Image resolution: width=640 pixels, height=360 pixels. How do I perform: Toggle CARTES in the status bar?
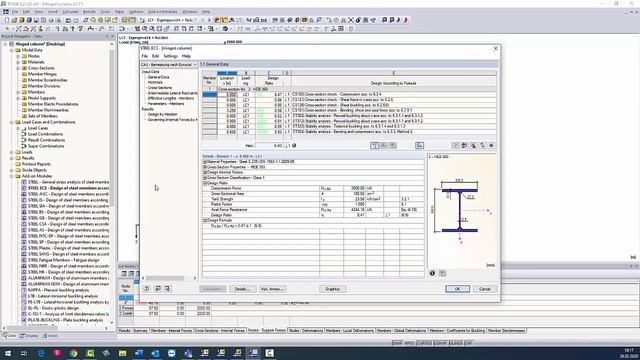424,343
